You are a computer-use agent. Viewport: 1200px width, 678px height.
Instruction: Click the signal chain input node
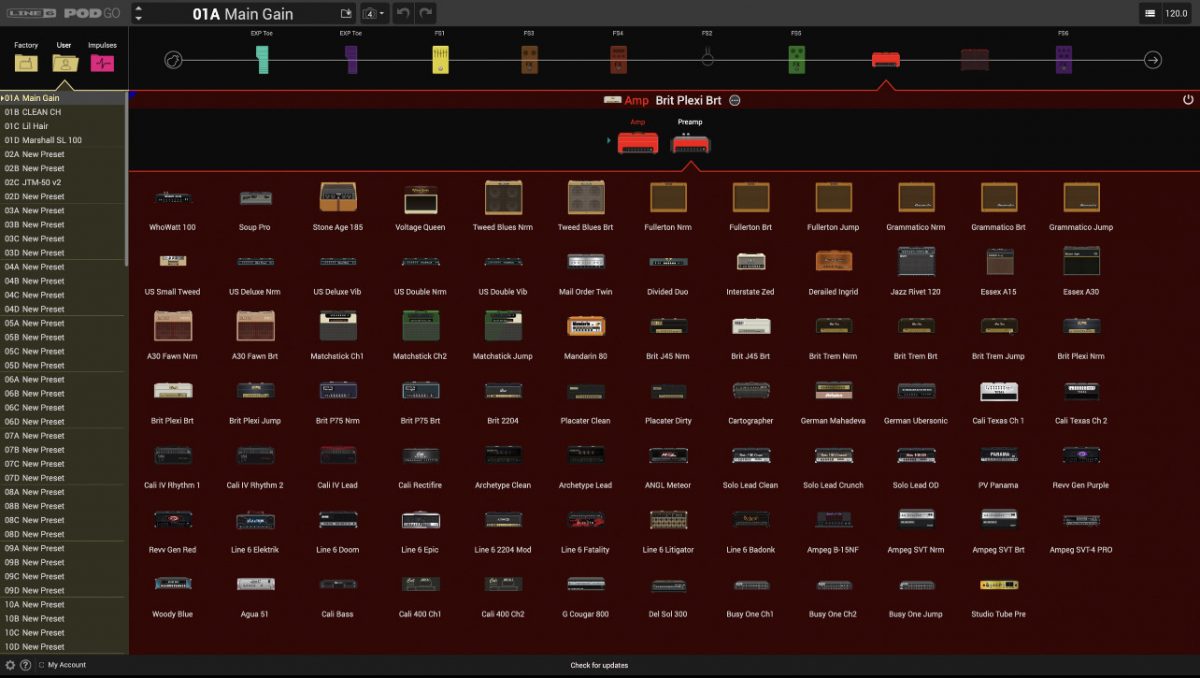tap(173, 60)
